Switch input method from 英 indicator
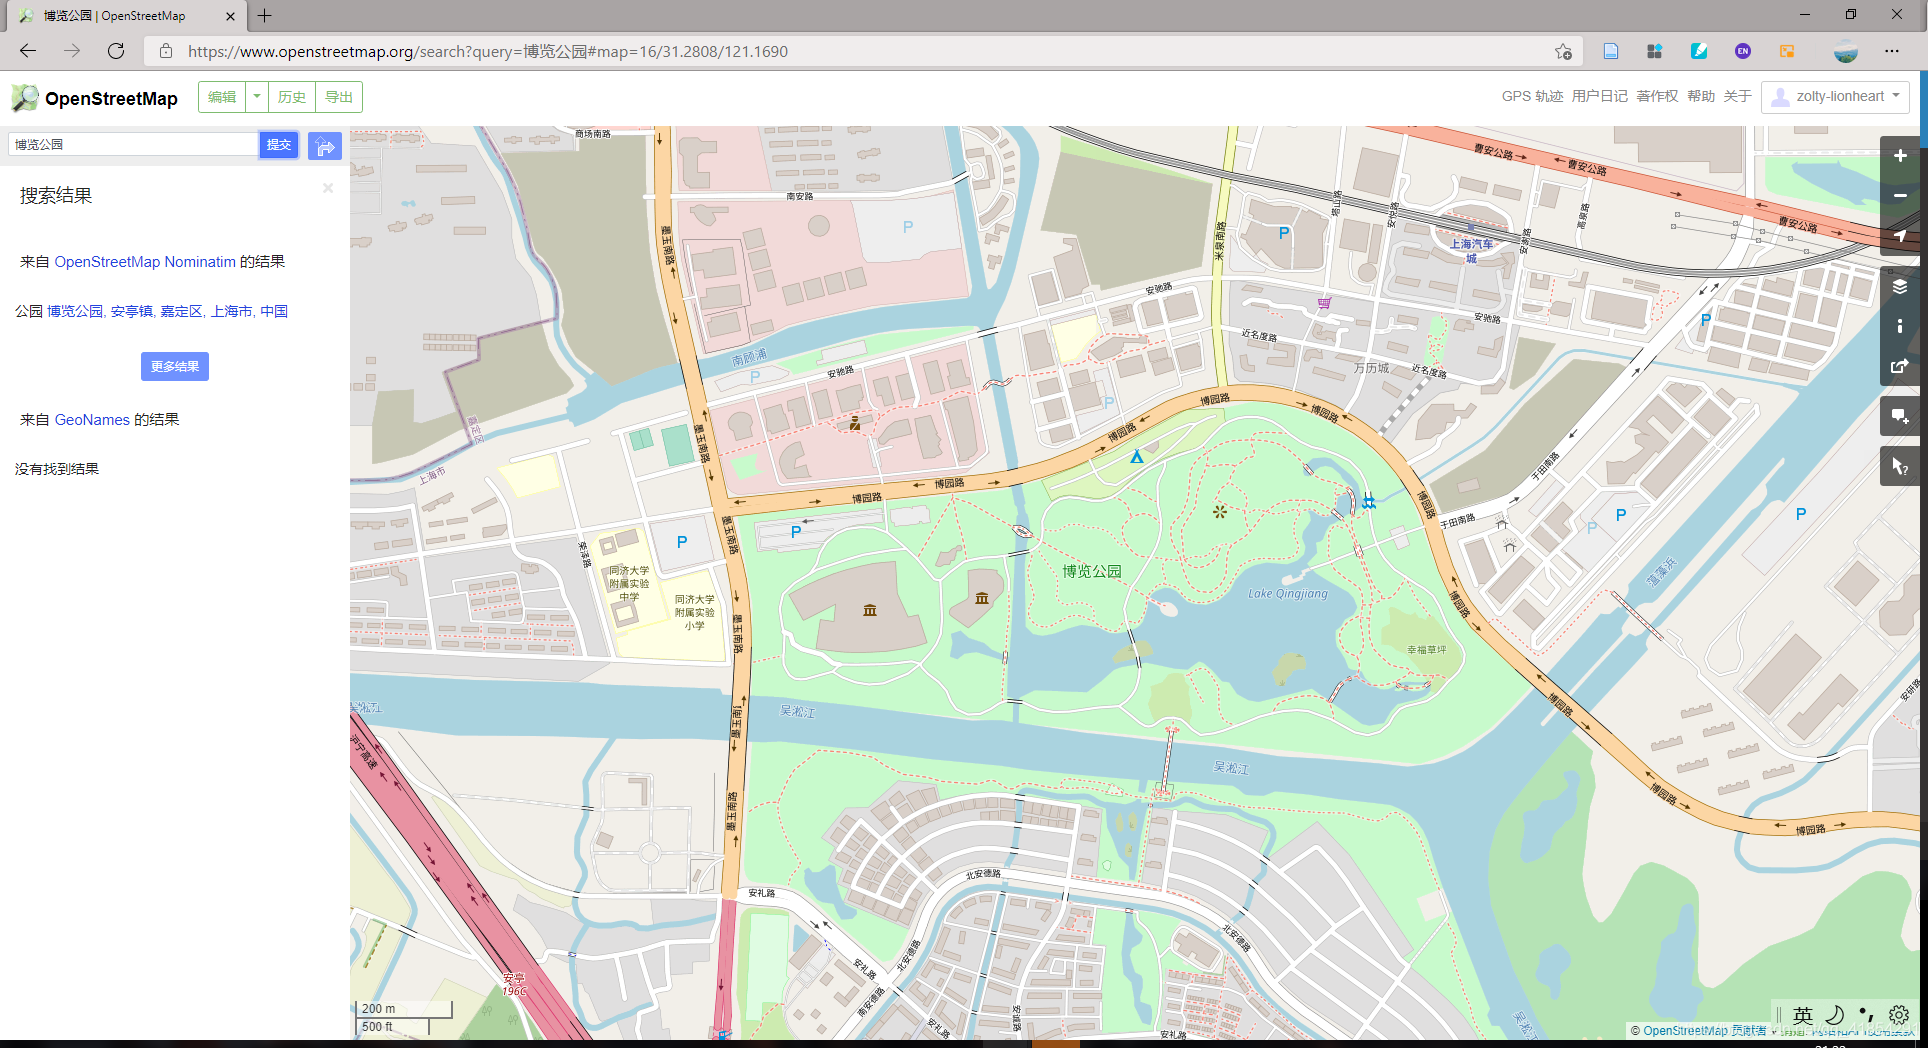Screen dimensions: 1928x1048 click(x=1803, y=1015)
